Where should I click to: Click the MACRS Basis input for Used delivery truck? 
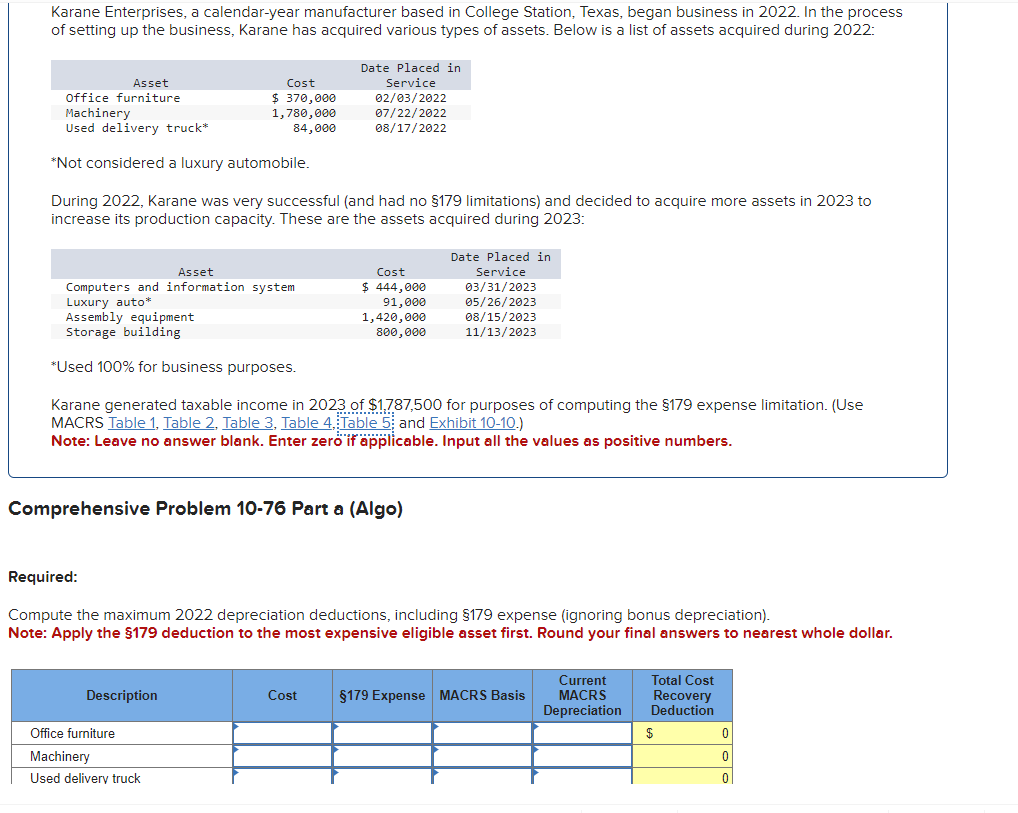[482, 777]
